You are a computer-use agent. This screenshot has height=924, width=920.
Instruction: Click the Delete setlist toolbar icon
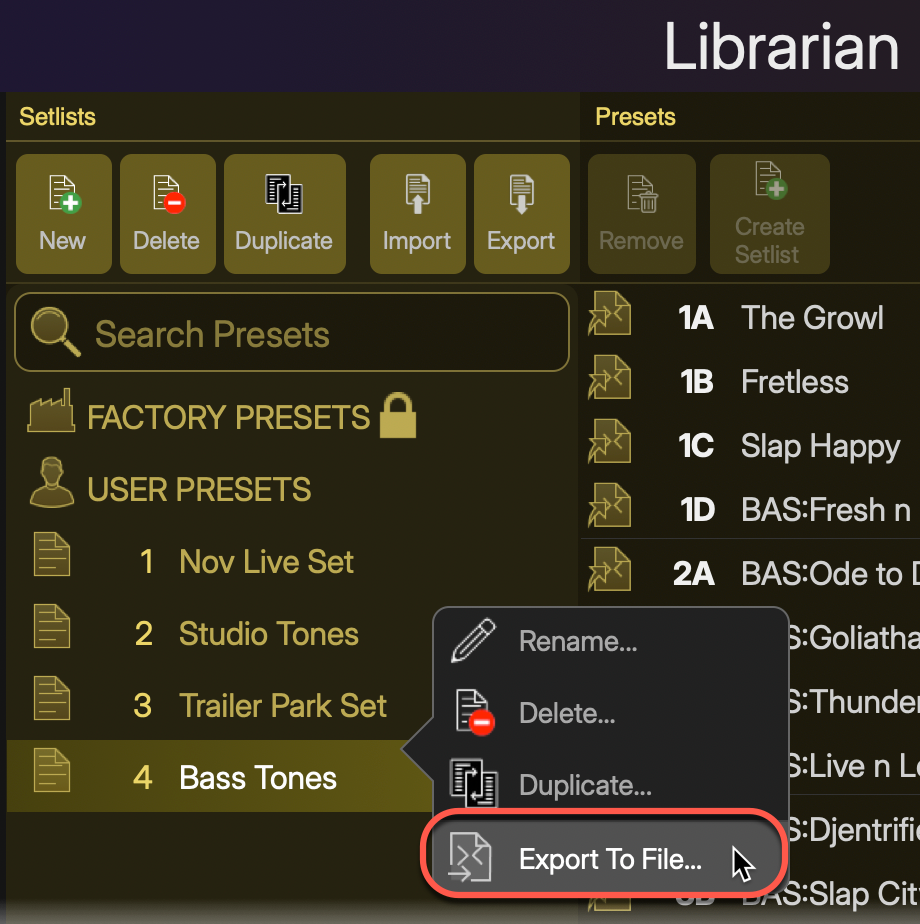coord(167,195)
